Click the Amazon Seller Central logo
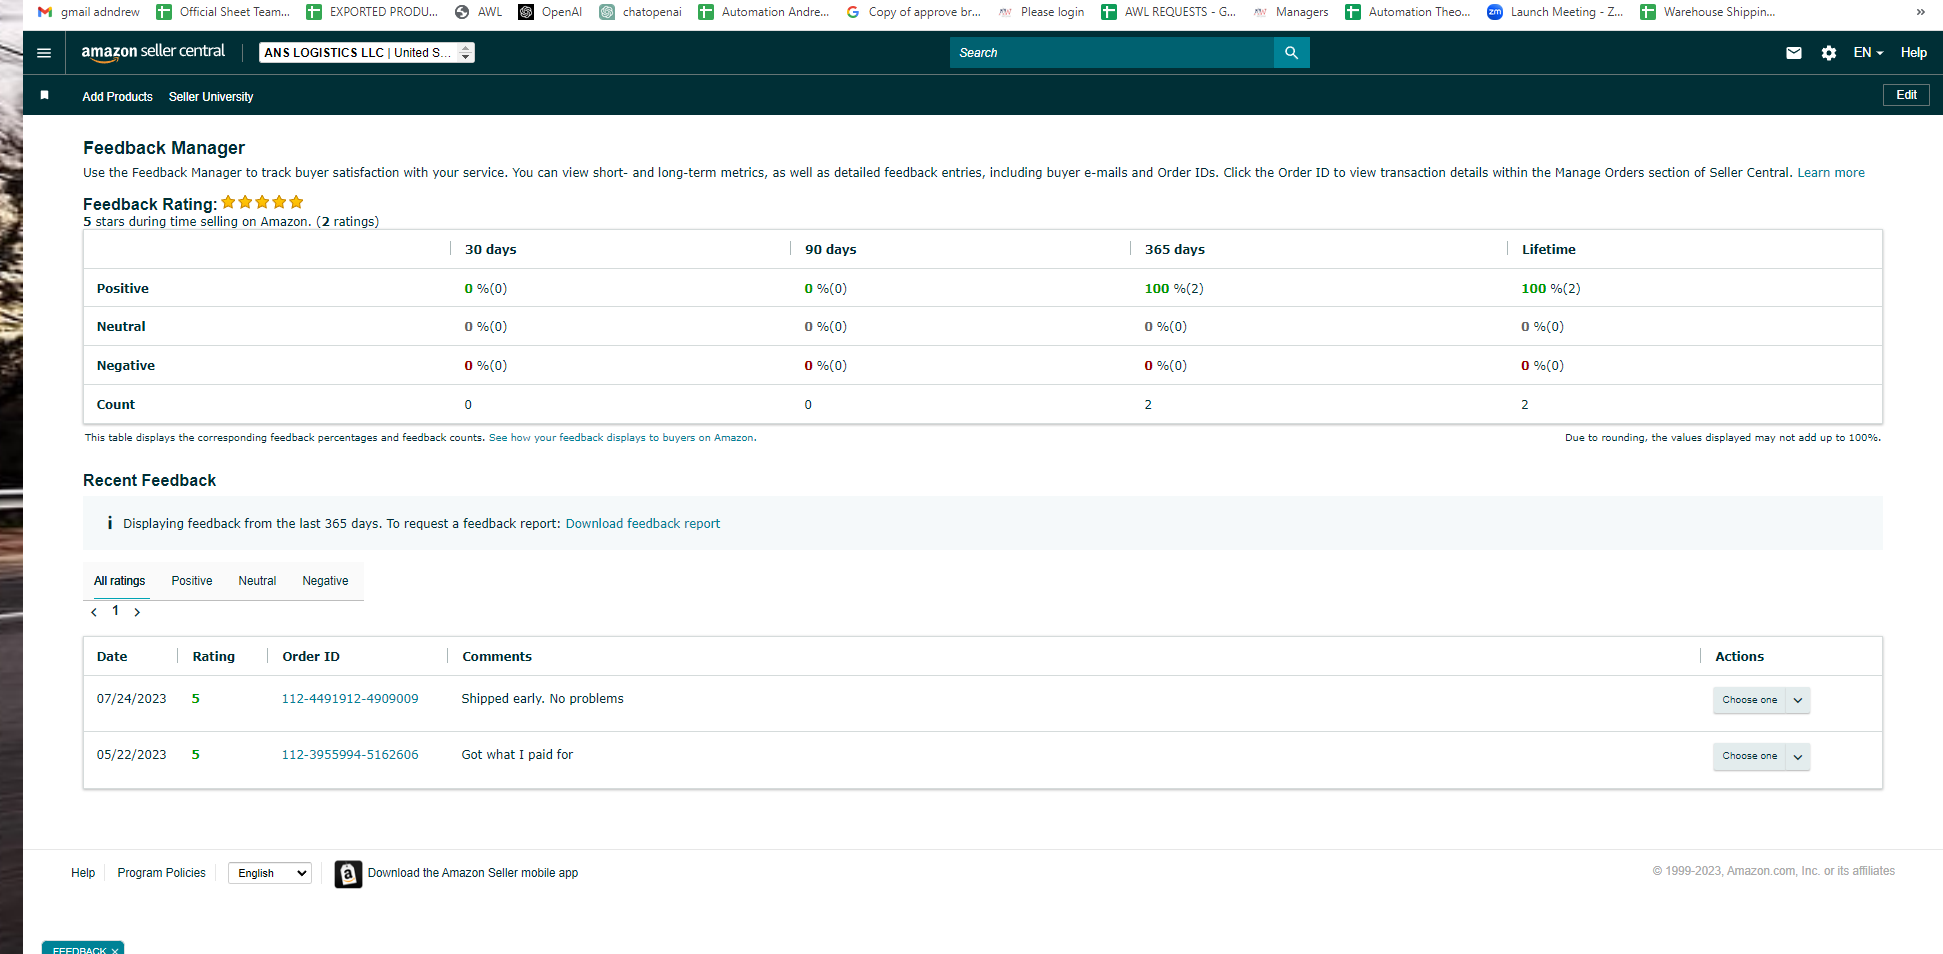1943x954 pixels. [x=153, y=52]
